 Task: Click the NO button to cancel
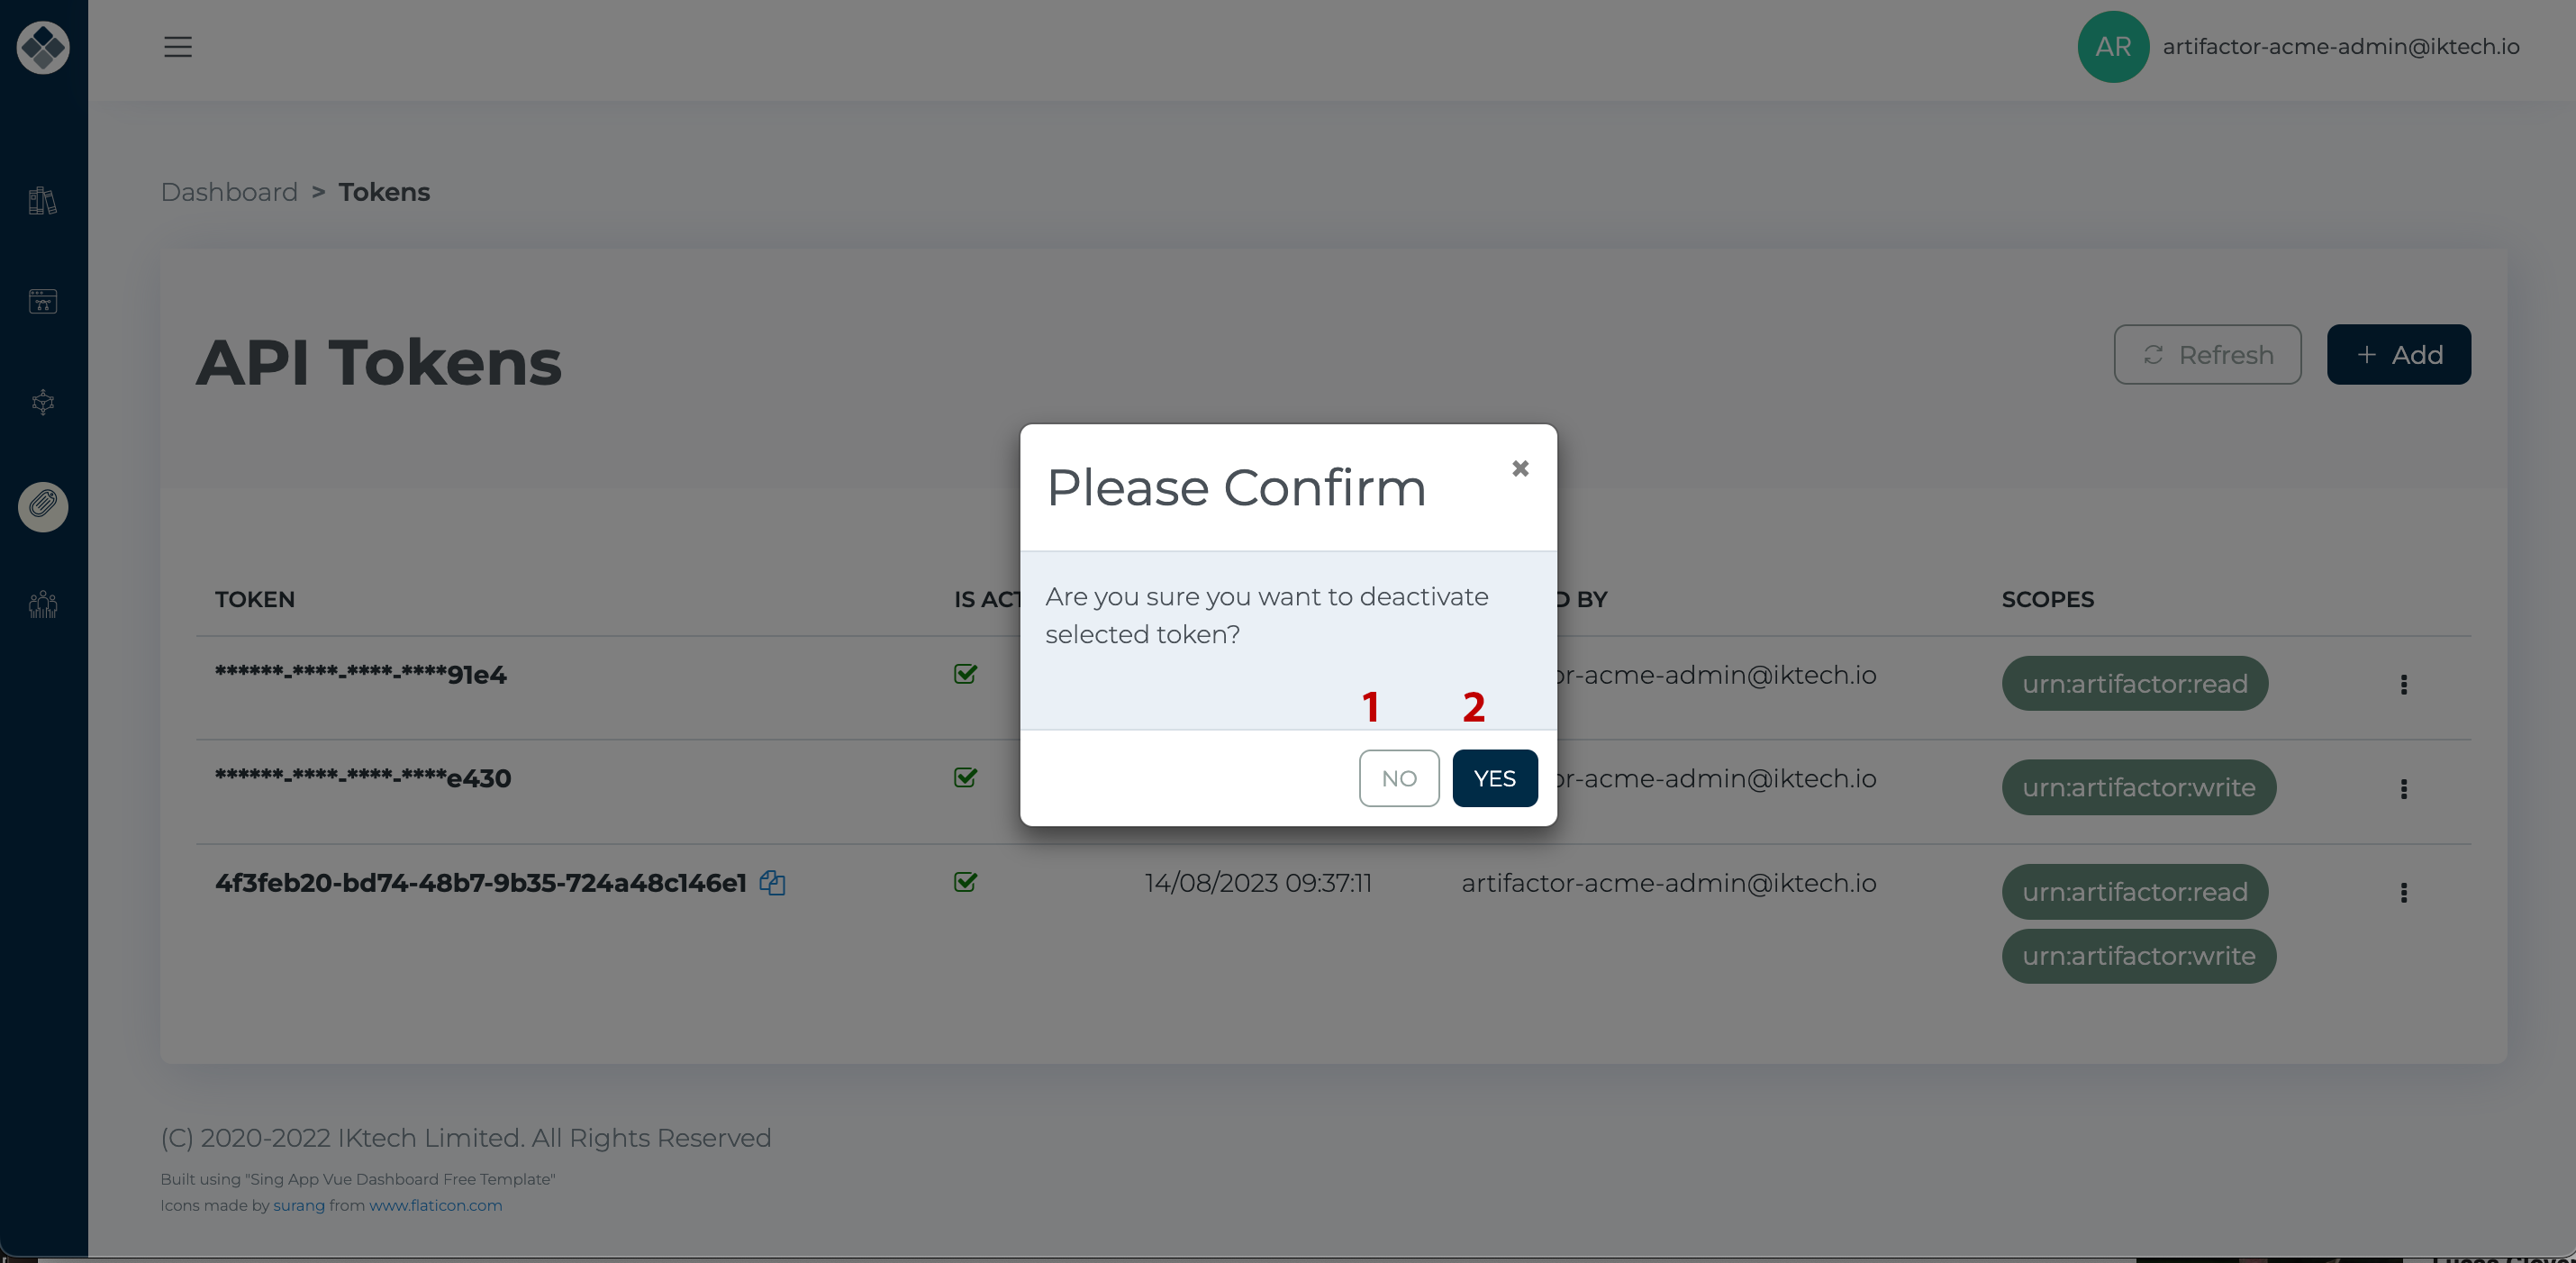(1400, 777)
